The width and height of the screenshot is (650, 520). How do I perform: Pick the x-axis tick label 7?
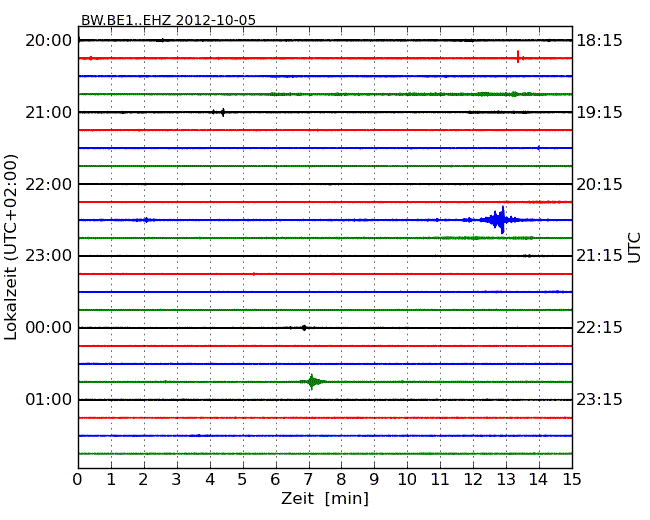coord(308,479)
